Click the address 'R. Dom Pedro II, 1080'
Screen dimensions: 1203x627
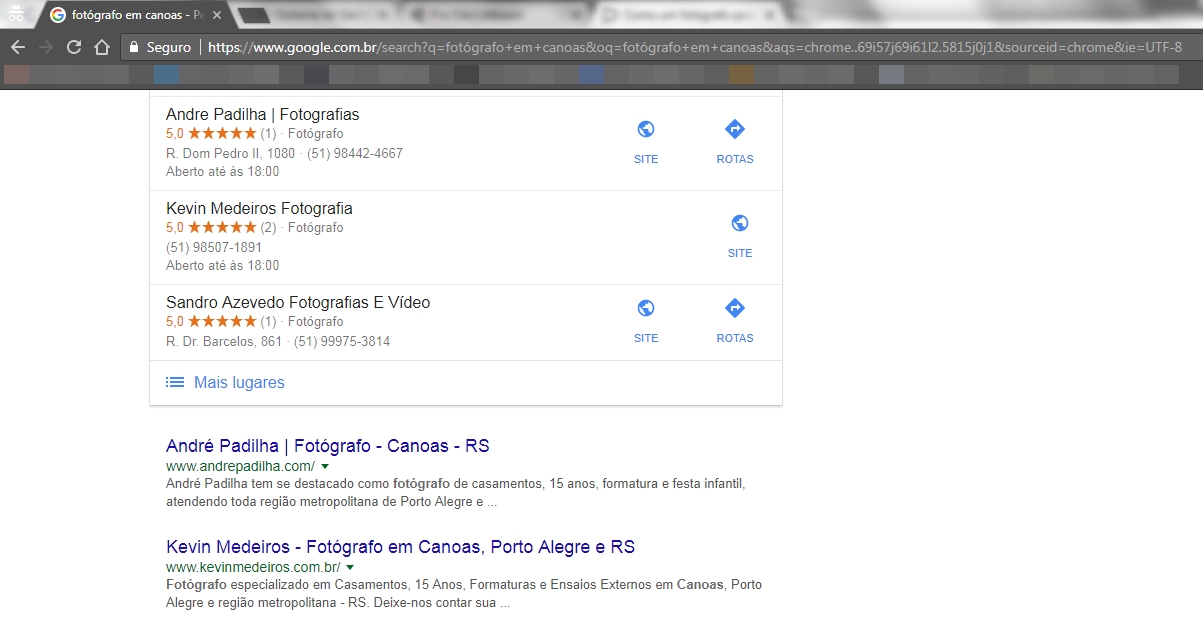(231, 154)
